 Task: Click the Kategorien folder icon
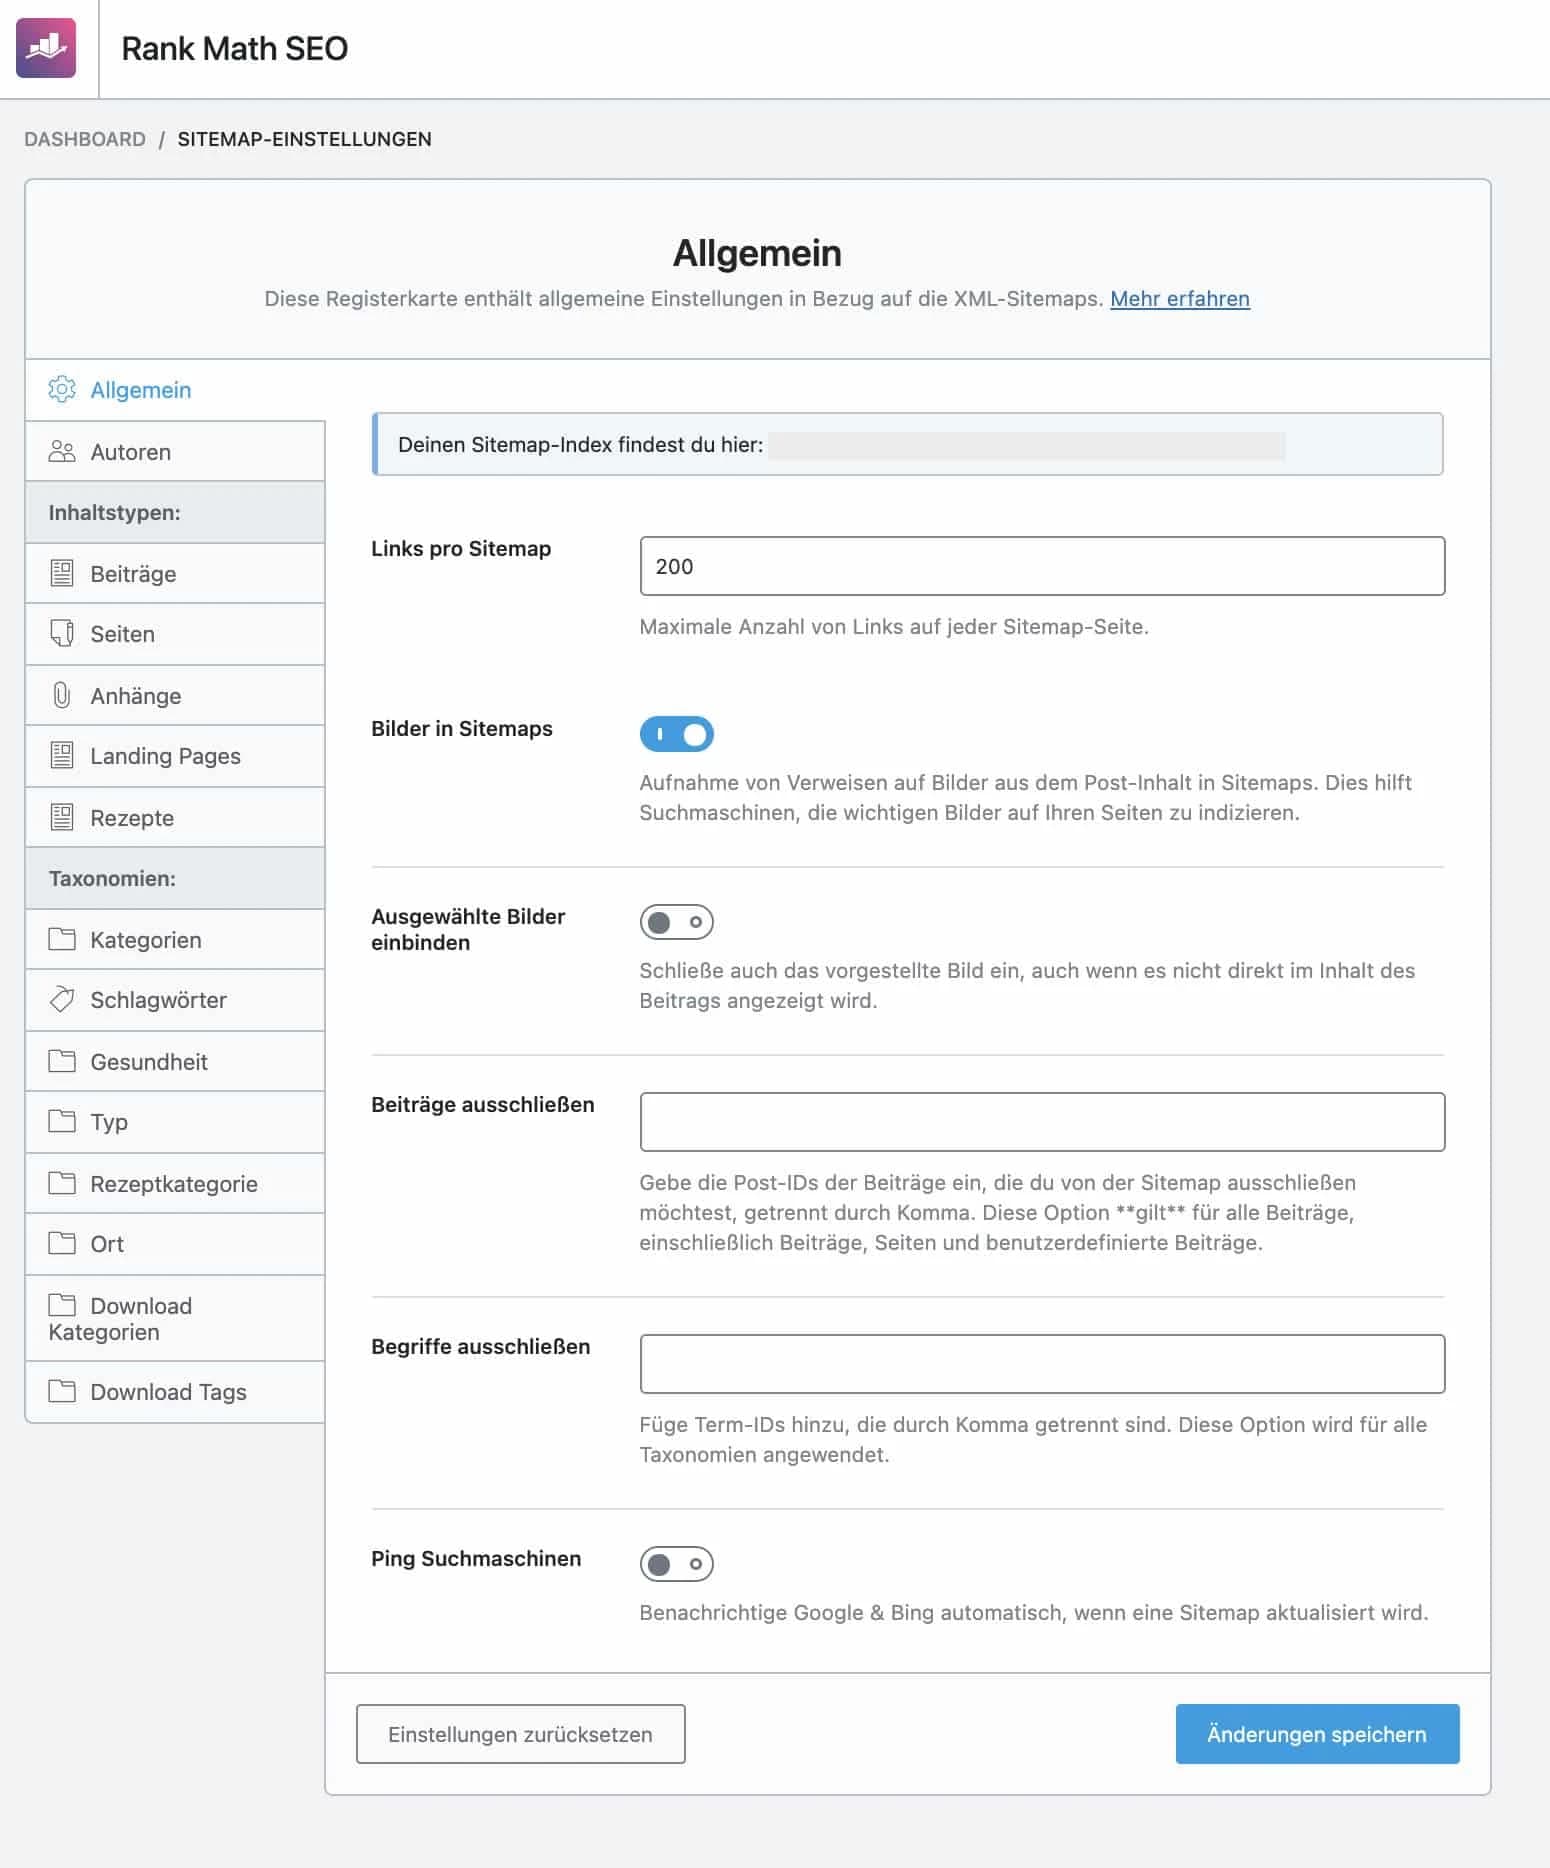click(x=62, y=939)
